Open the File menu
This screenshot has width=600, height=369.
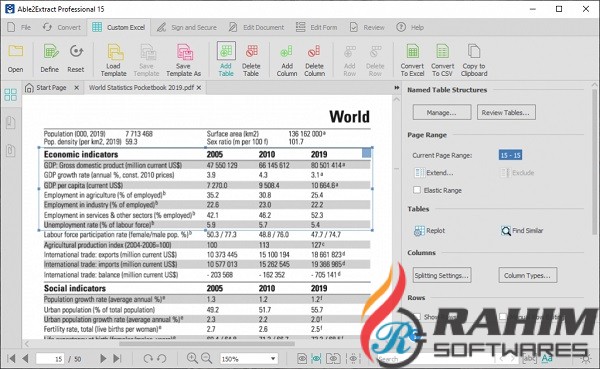click(19, 27)
